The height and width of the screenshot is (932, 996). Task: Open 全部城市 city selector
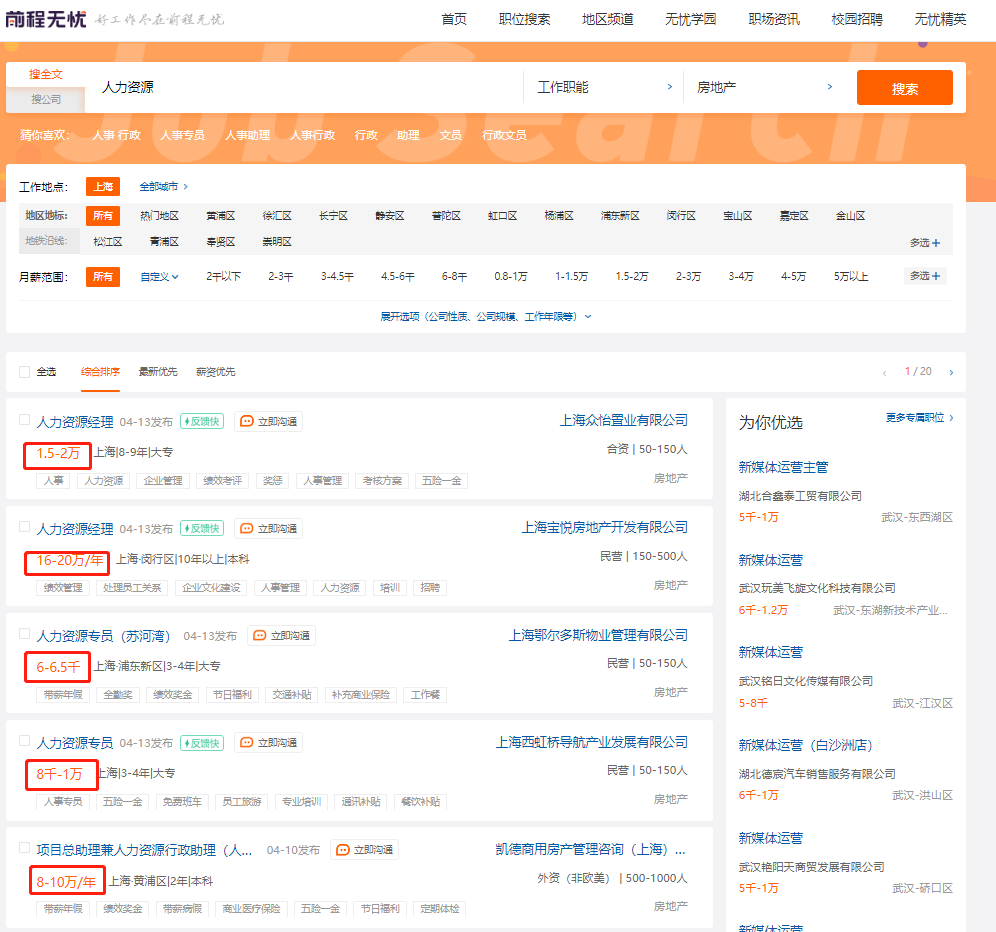[x=163, y=187]
